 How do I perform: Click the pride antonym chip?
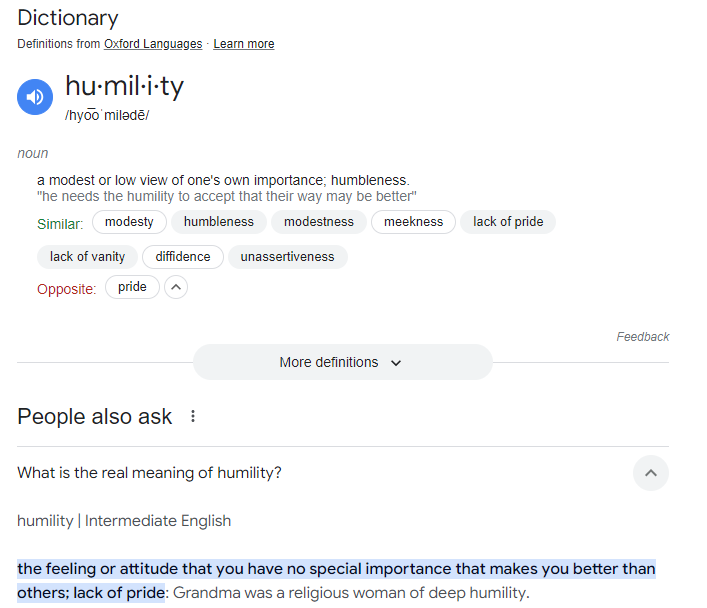[132, 288]
